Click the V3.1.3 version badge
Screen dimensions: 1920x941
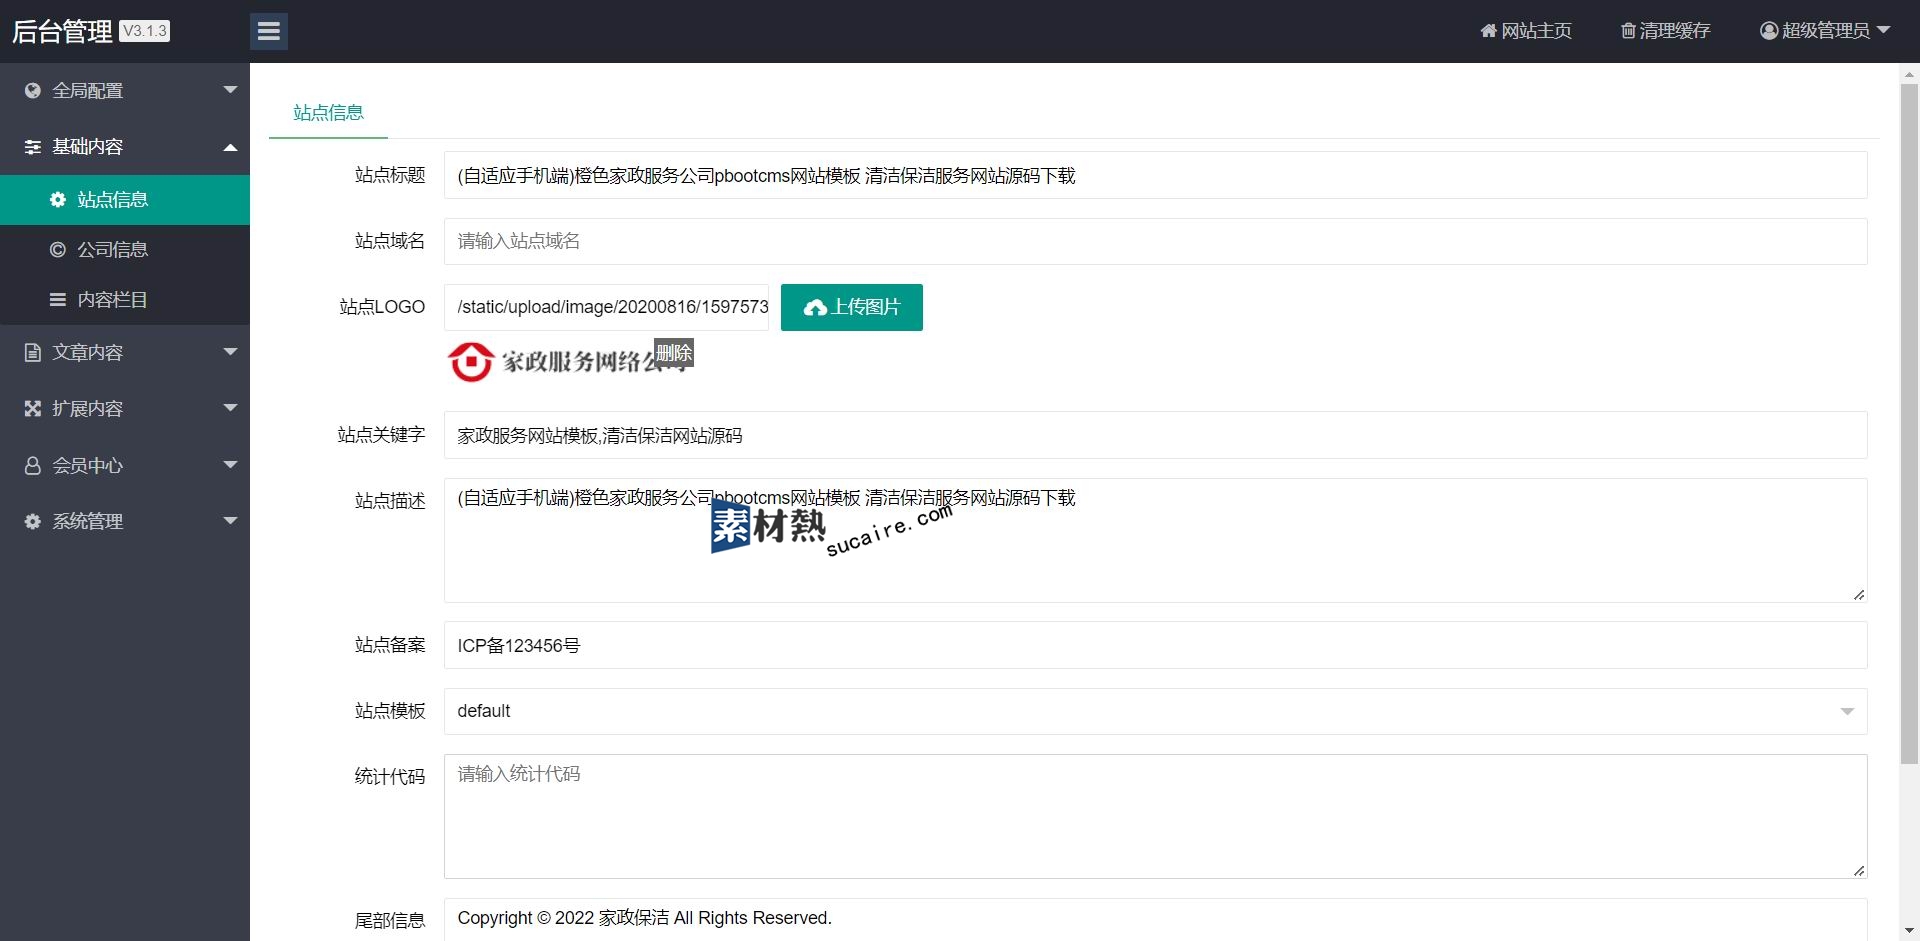pos(145,31)
